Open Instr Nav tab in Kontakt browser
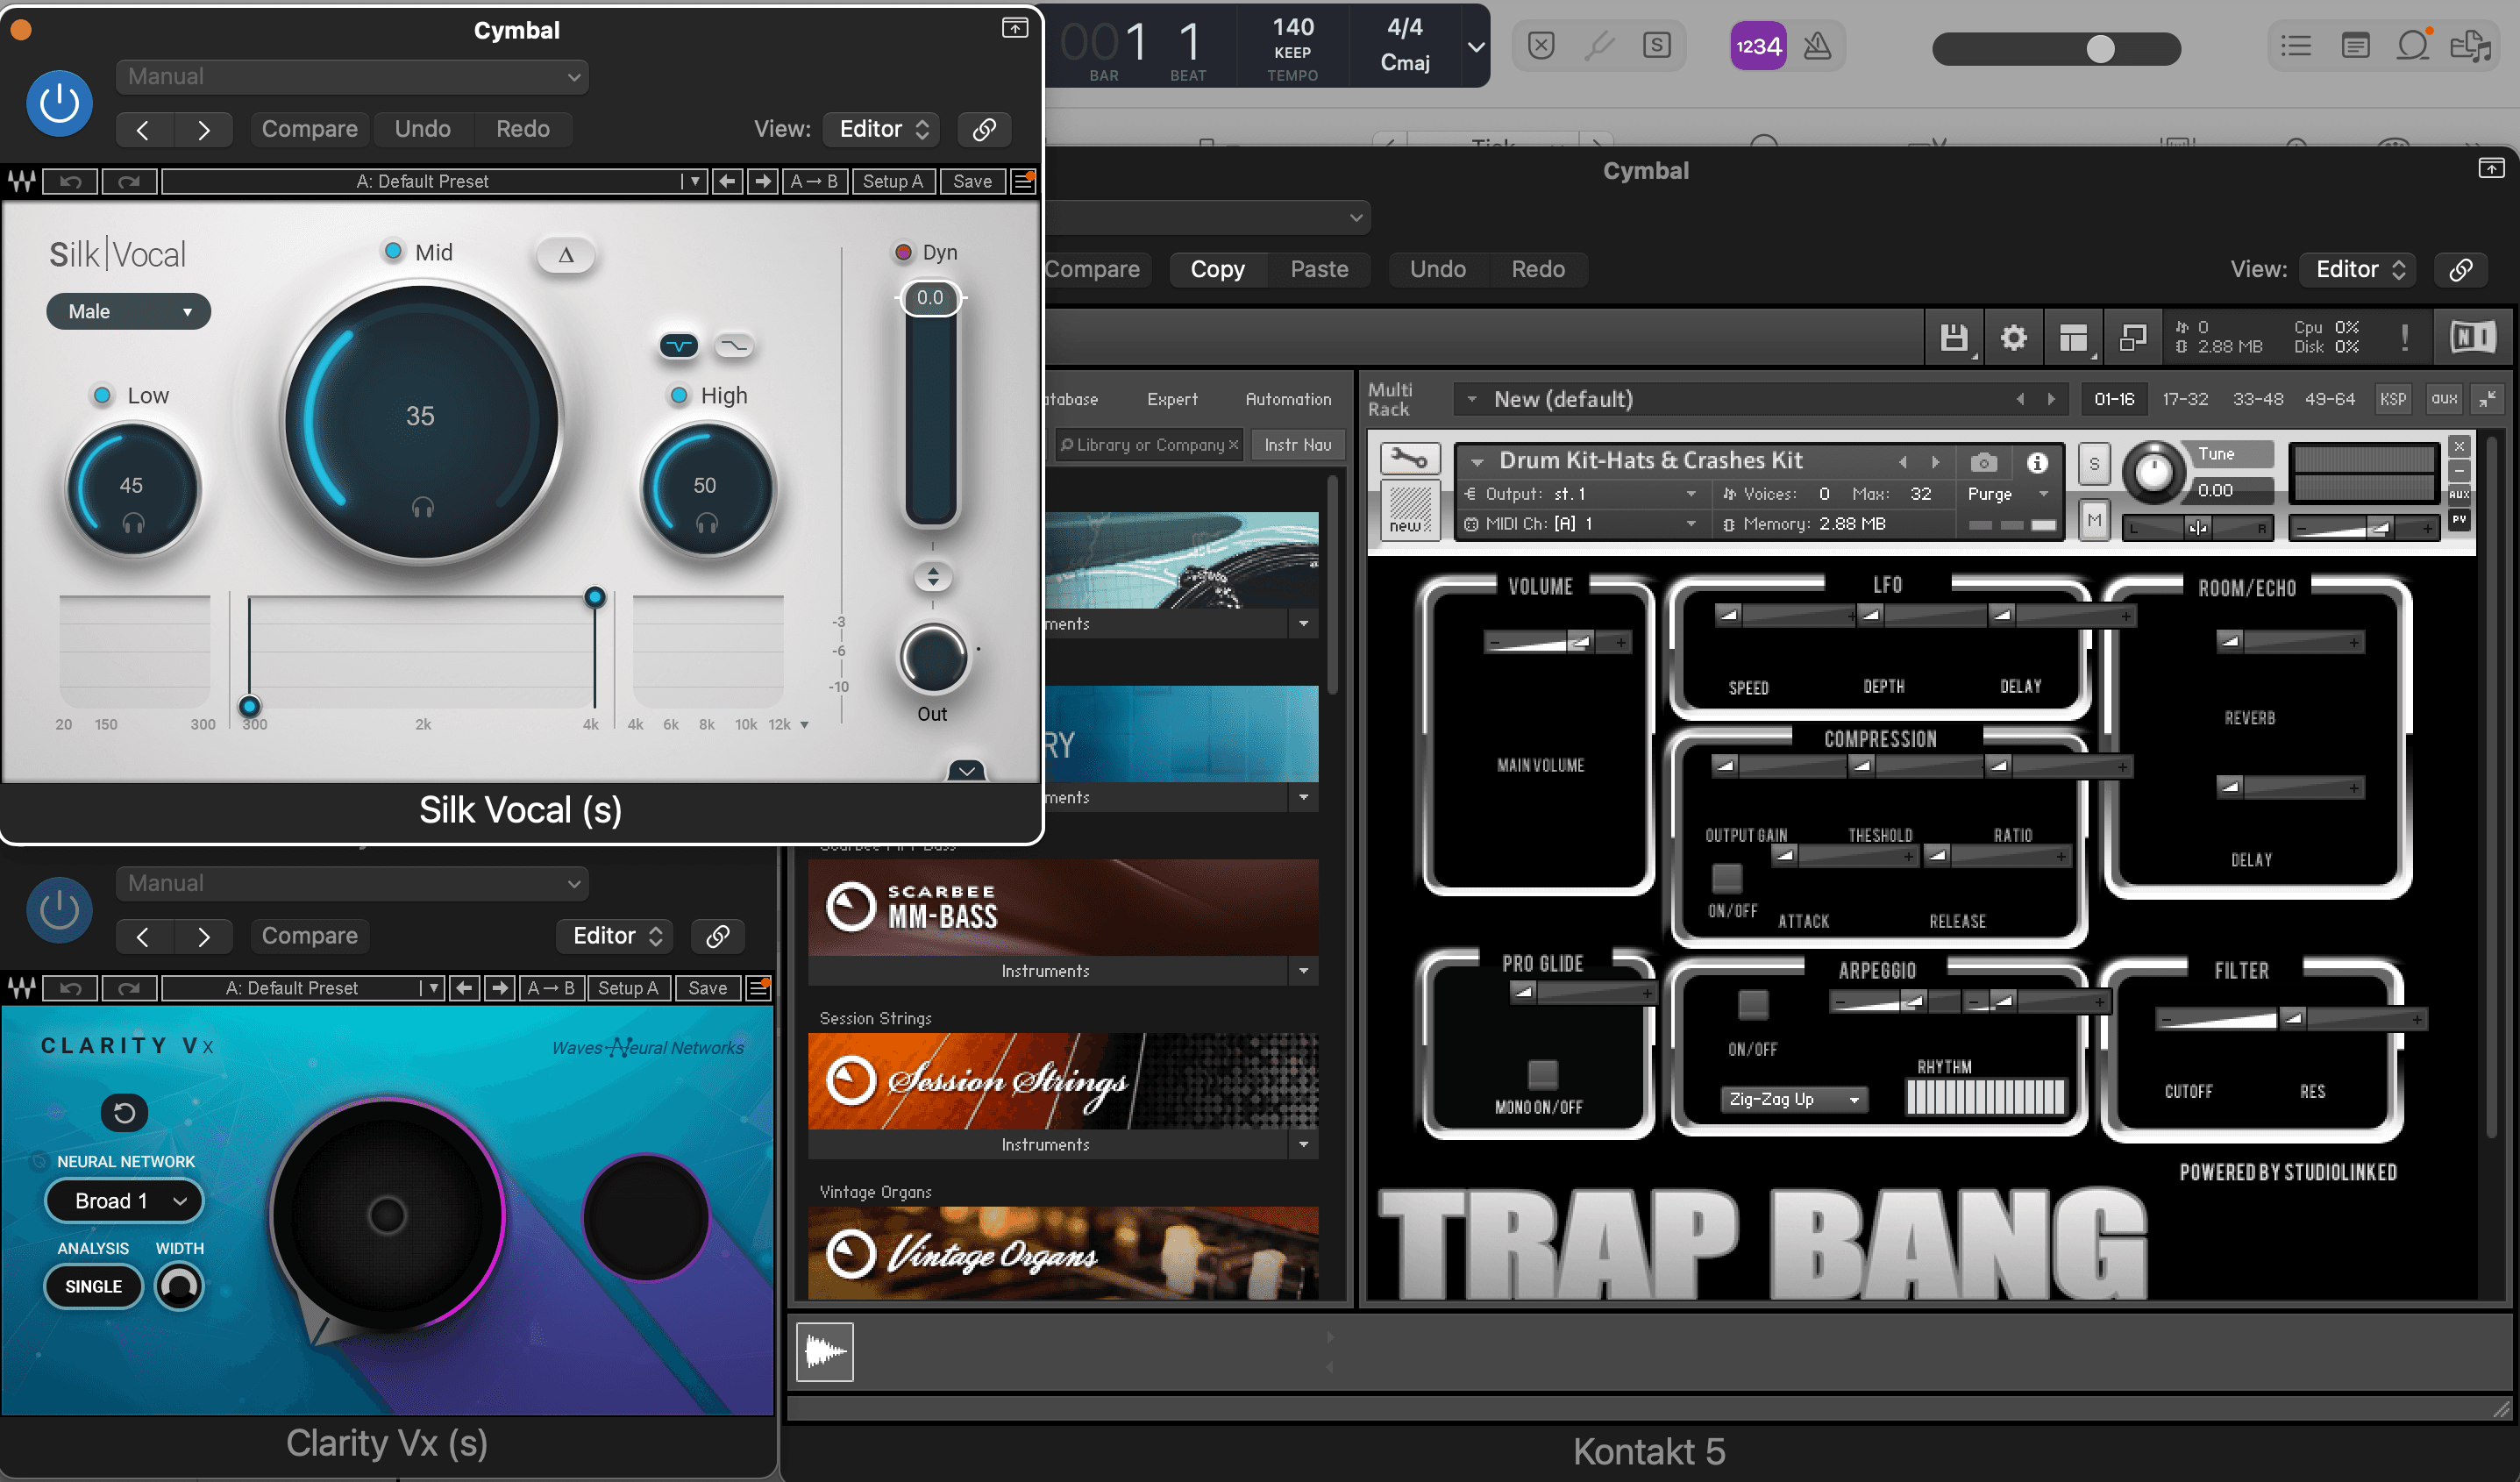 coord(1297,445)
